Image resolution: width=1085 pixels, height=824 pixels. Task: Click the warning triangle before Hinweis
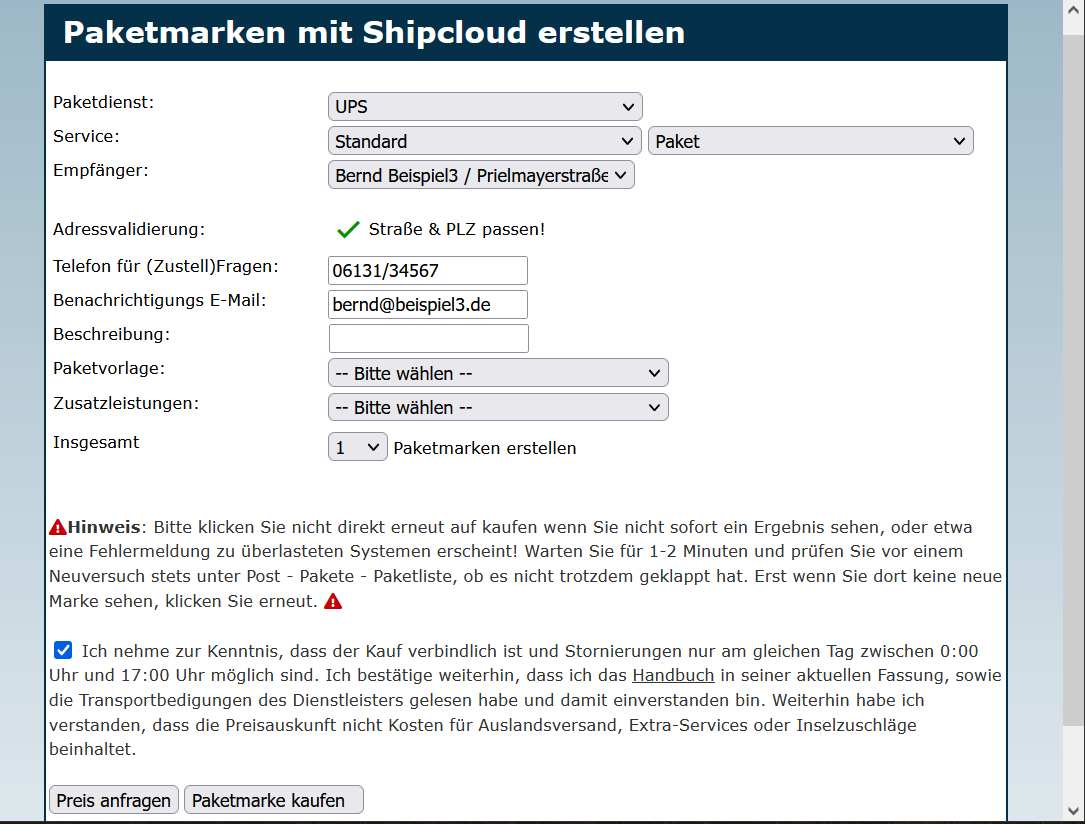(x=58, y=527)
